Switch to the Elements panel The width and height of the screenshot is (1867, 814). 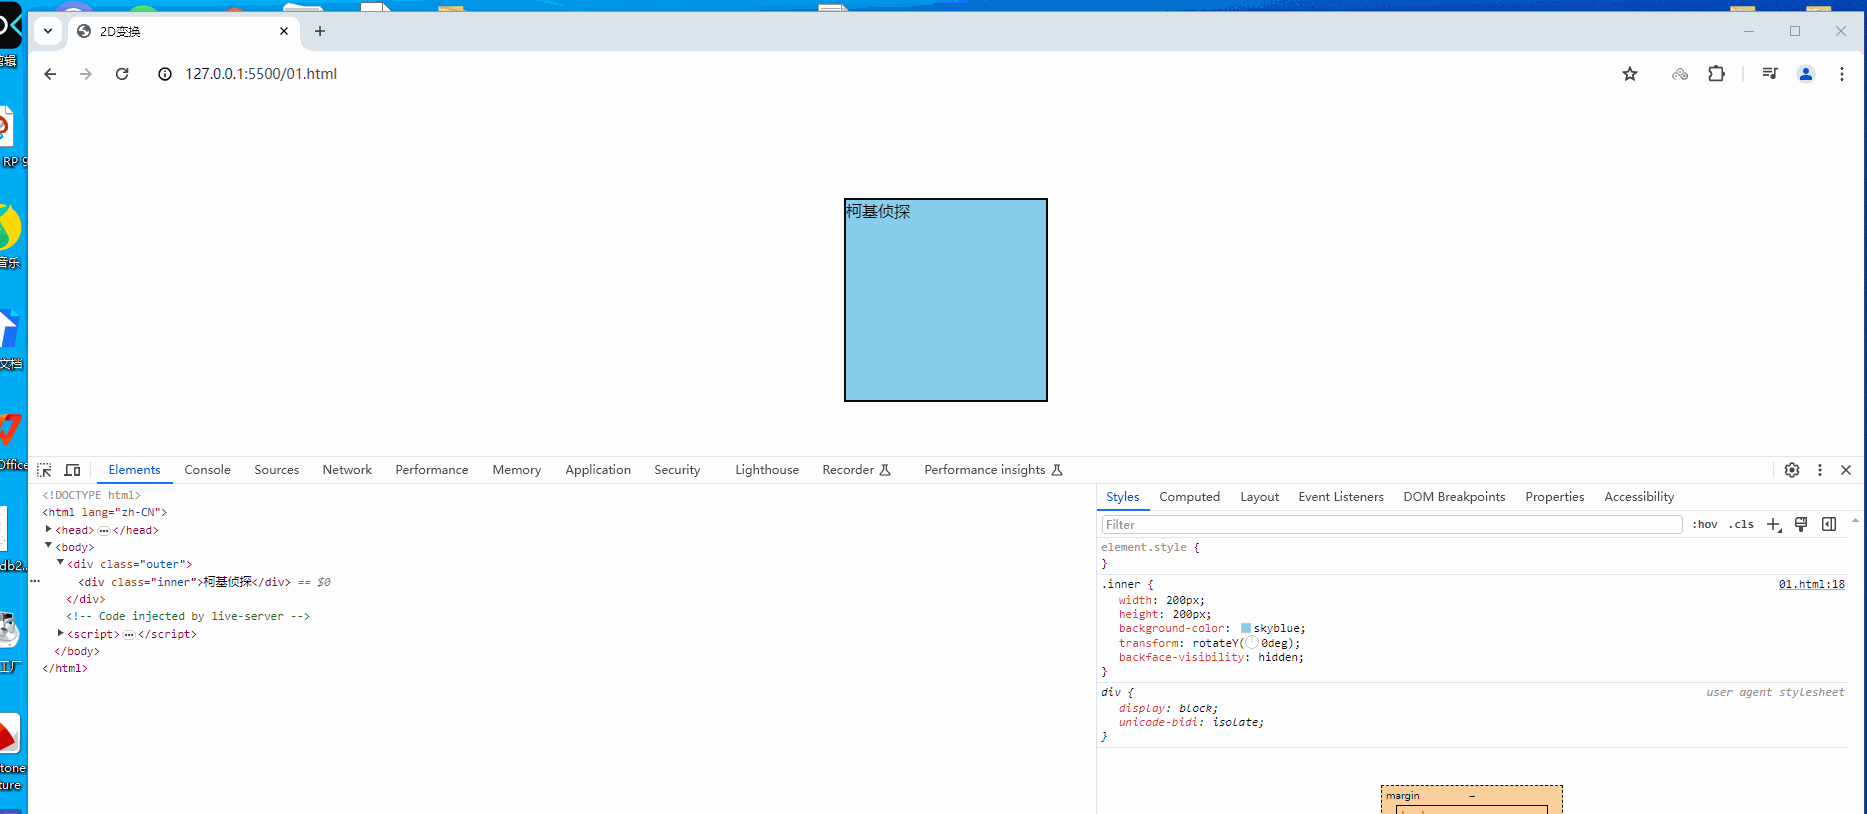coord(134,470)
